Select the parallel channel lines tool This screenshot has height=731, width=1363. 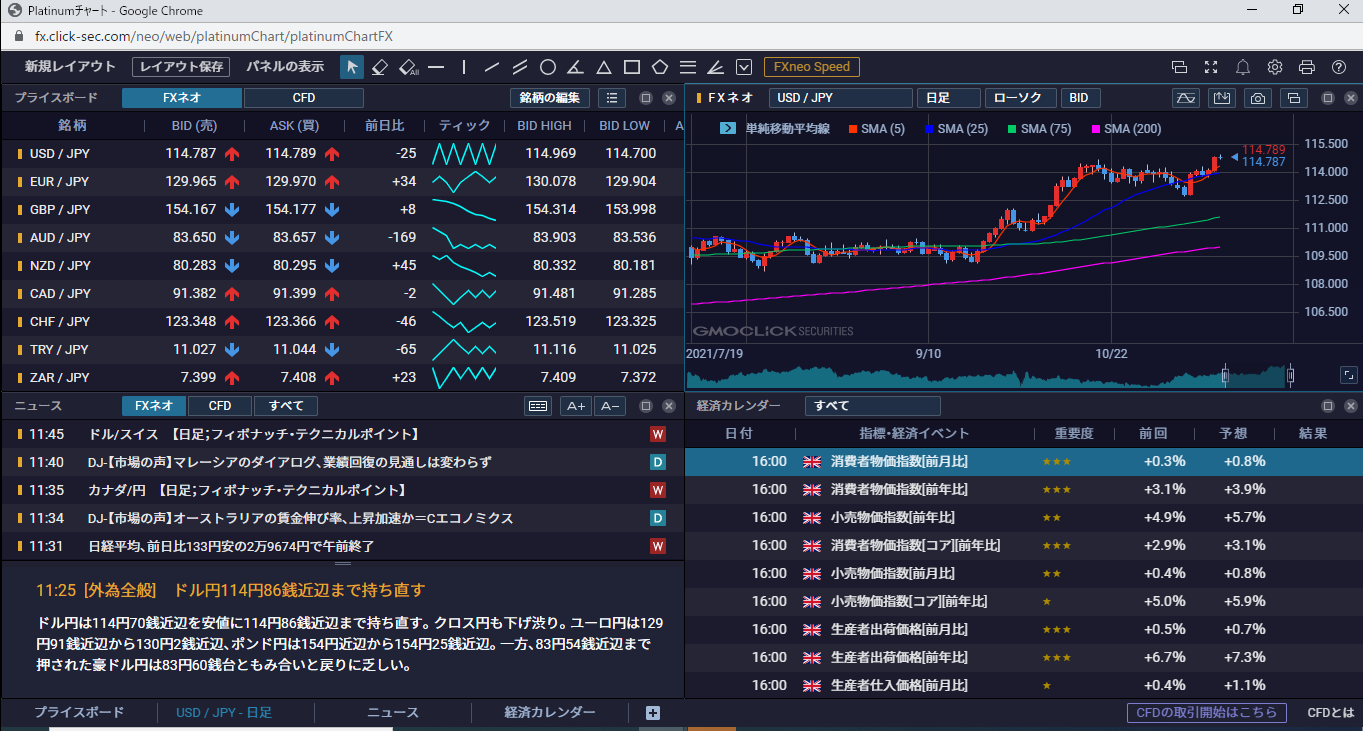(520, 67)
